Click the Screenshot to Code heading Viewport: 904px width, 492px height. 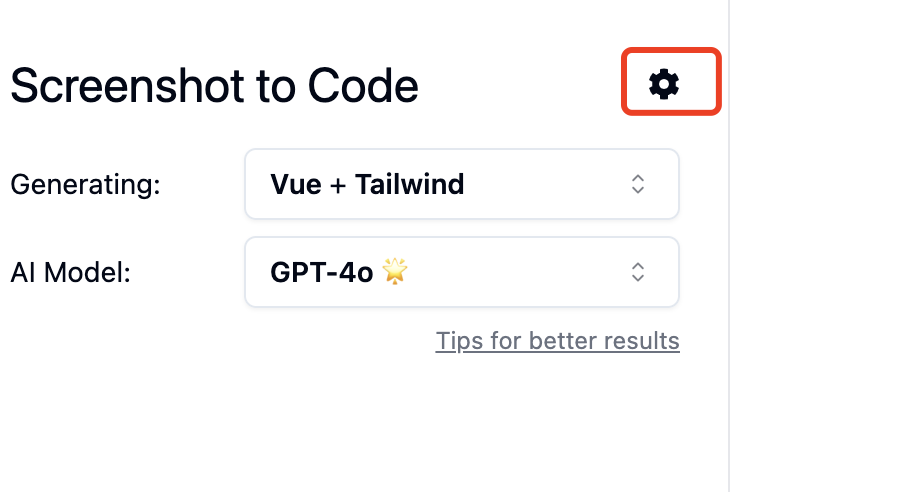(x=214, y=86)
